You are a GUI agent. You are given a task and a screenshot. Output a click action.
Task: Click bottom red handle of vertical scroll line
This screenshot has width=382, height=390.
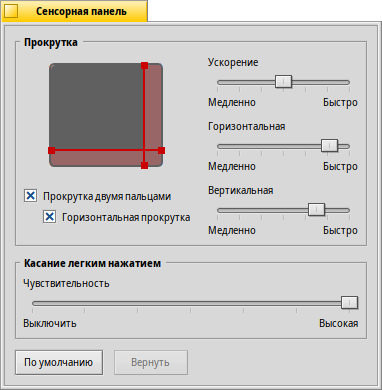[x=144, y=165]
